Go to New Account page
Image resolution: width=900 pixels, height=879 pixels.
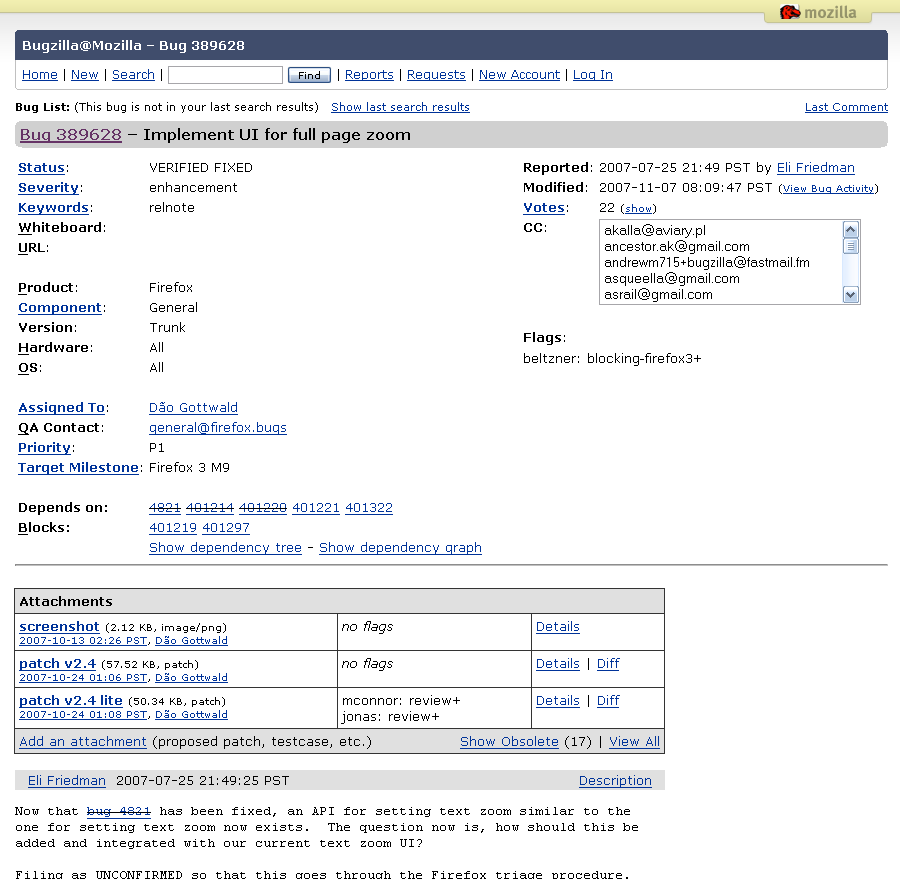(x=519, y=75)
